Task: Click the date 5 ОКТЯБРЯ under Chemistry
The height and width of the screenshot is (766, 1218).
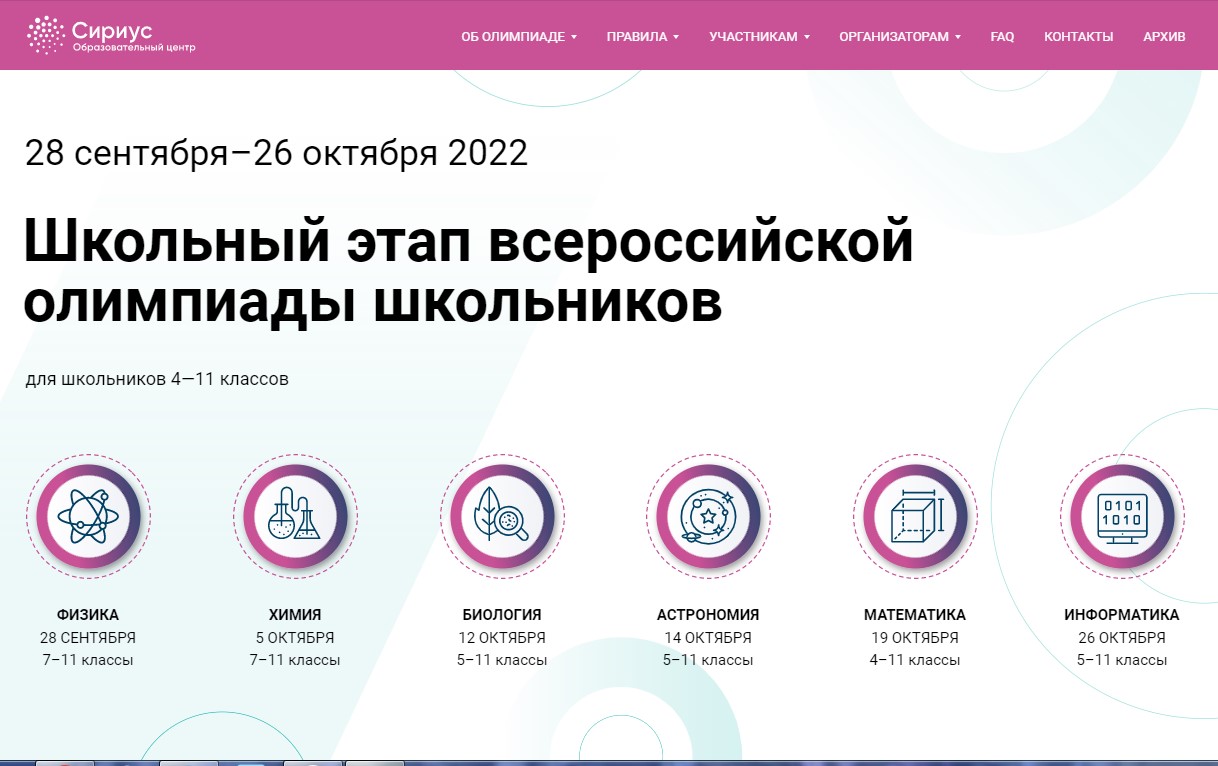Action: (295, 638)
